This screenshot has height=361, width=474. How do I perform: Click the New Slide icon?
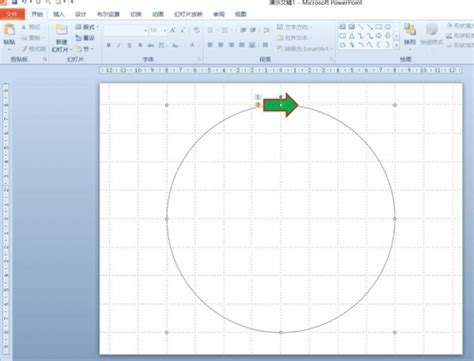(x=62, y=30)
